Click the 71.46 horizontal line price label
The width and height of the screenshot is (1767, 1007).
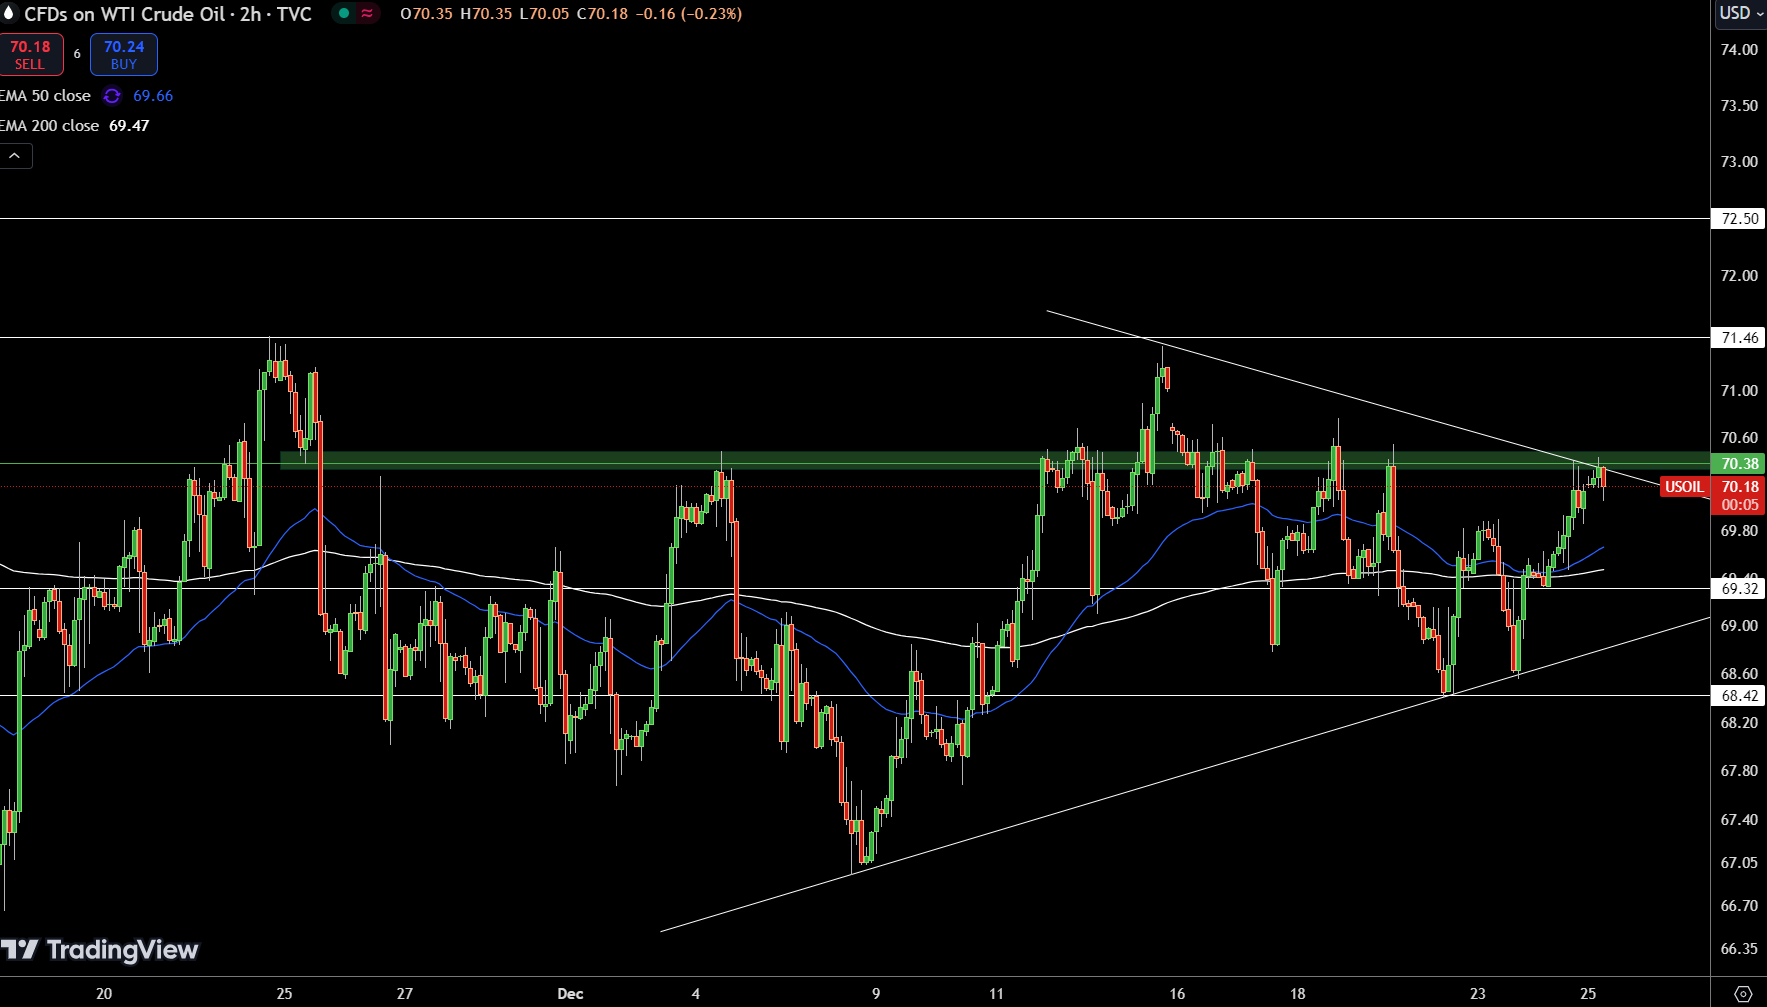click(1739, 338)
